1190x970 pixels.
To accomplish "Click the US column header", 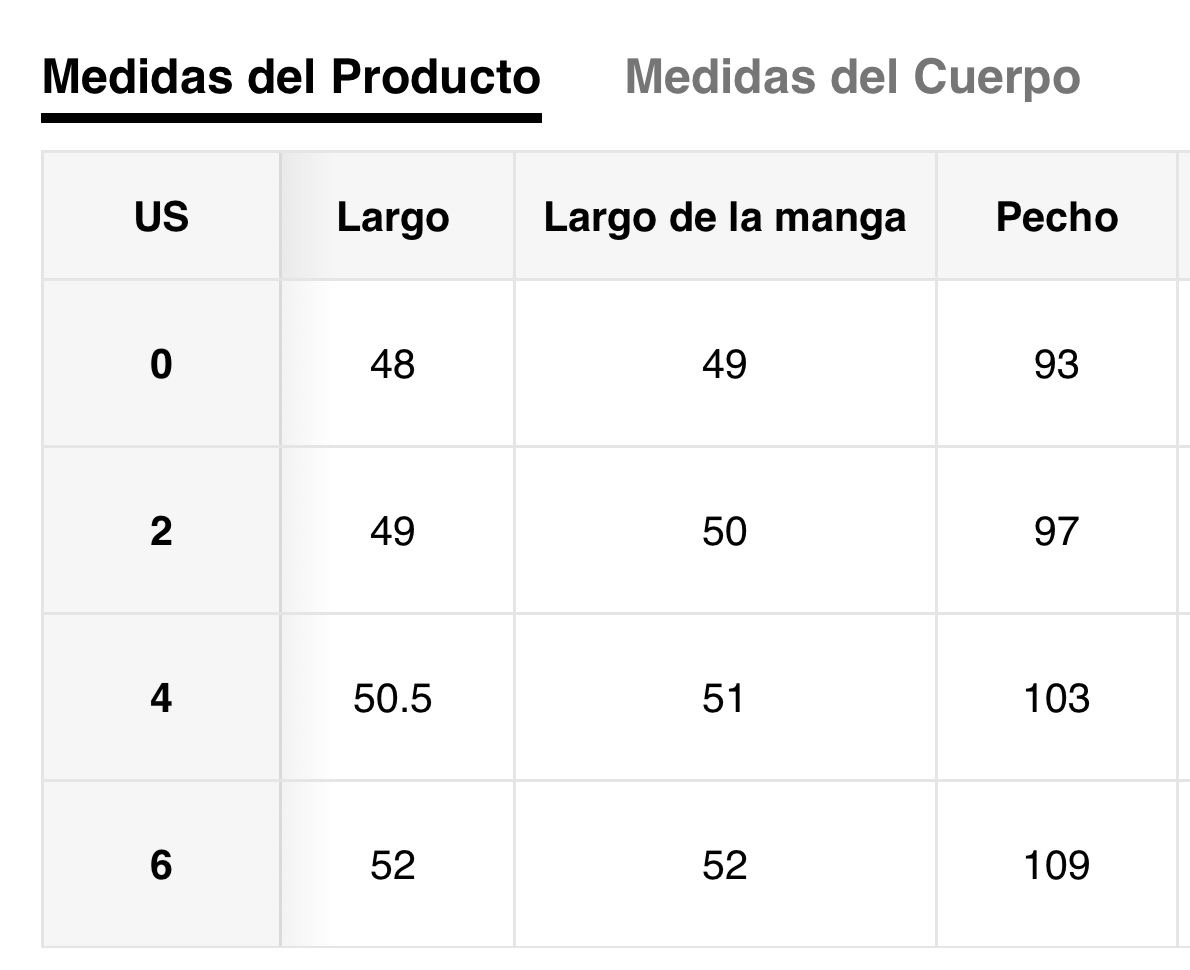I will pos(161,217).
